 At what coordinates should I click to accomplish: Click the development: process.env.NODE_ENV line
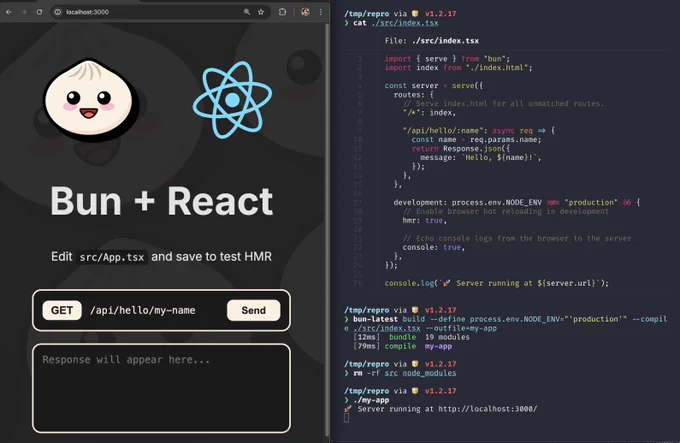(x=517, y=202)
